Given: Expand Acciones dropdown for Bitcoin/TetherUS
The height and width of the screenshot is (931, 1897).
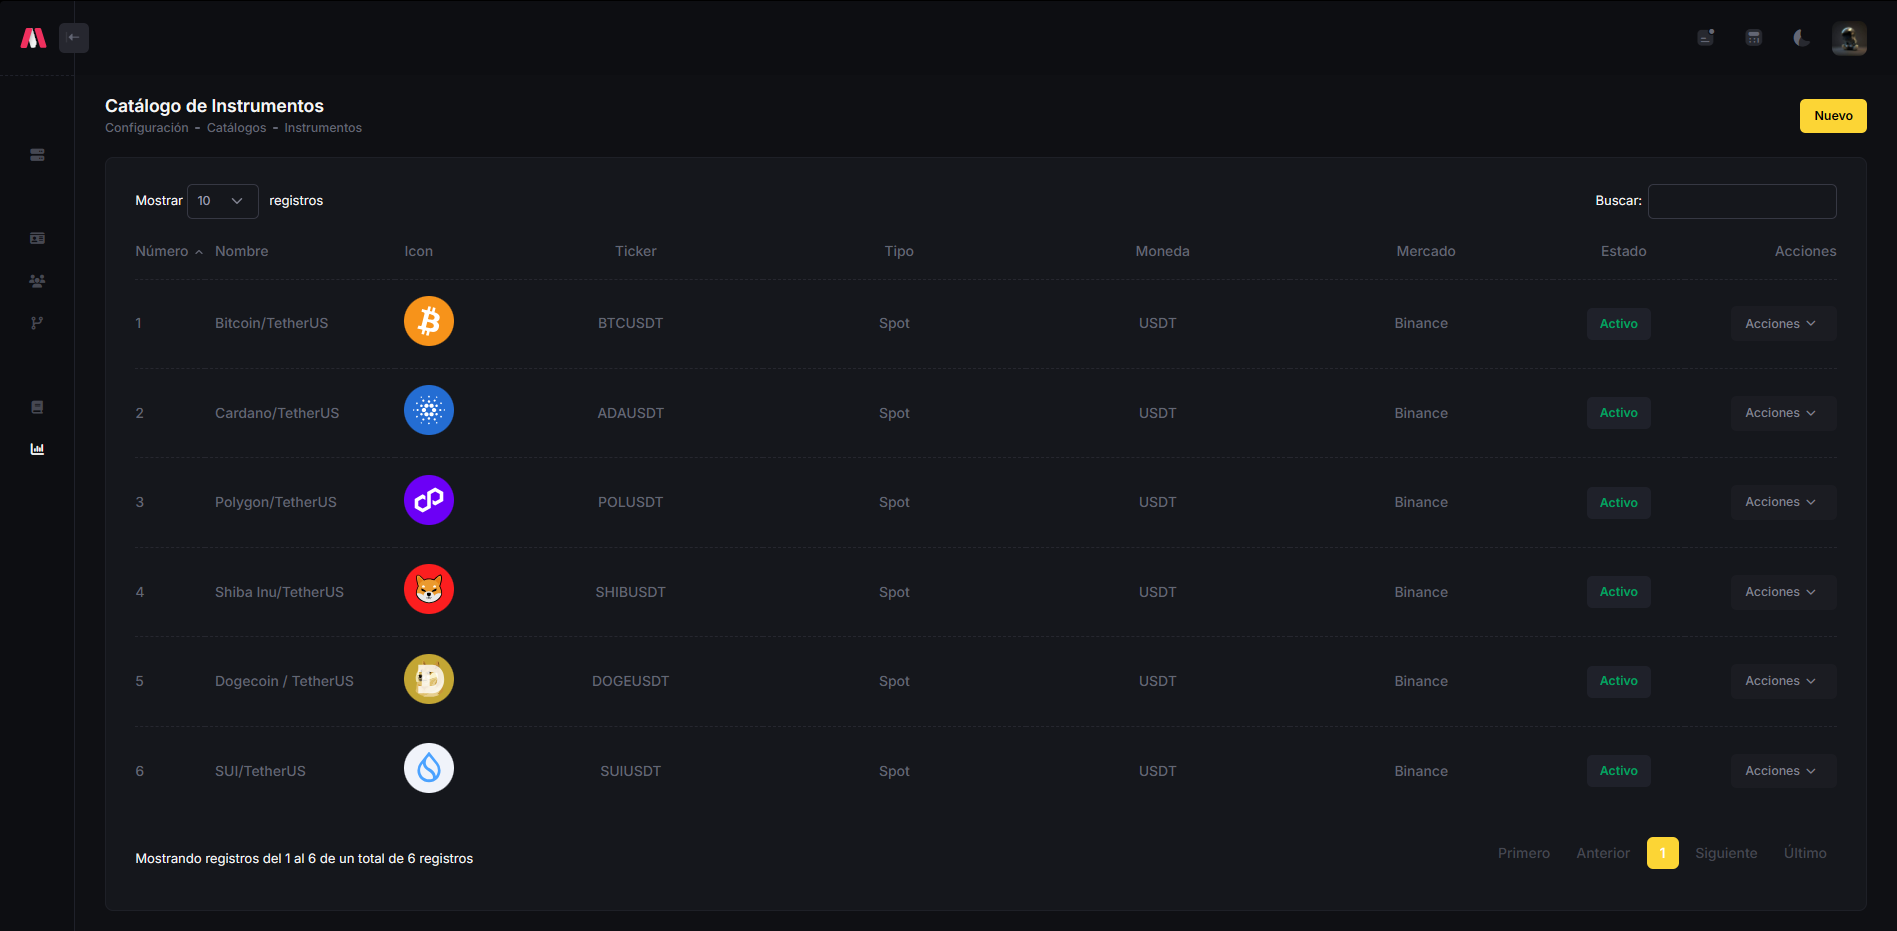Looking at the screenshot, I should (x=1782, y=324).
